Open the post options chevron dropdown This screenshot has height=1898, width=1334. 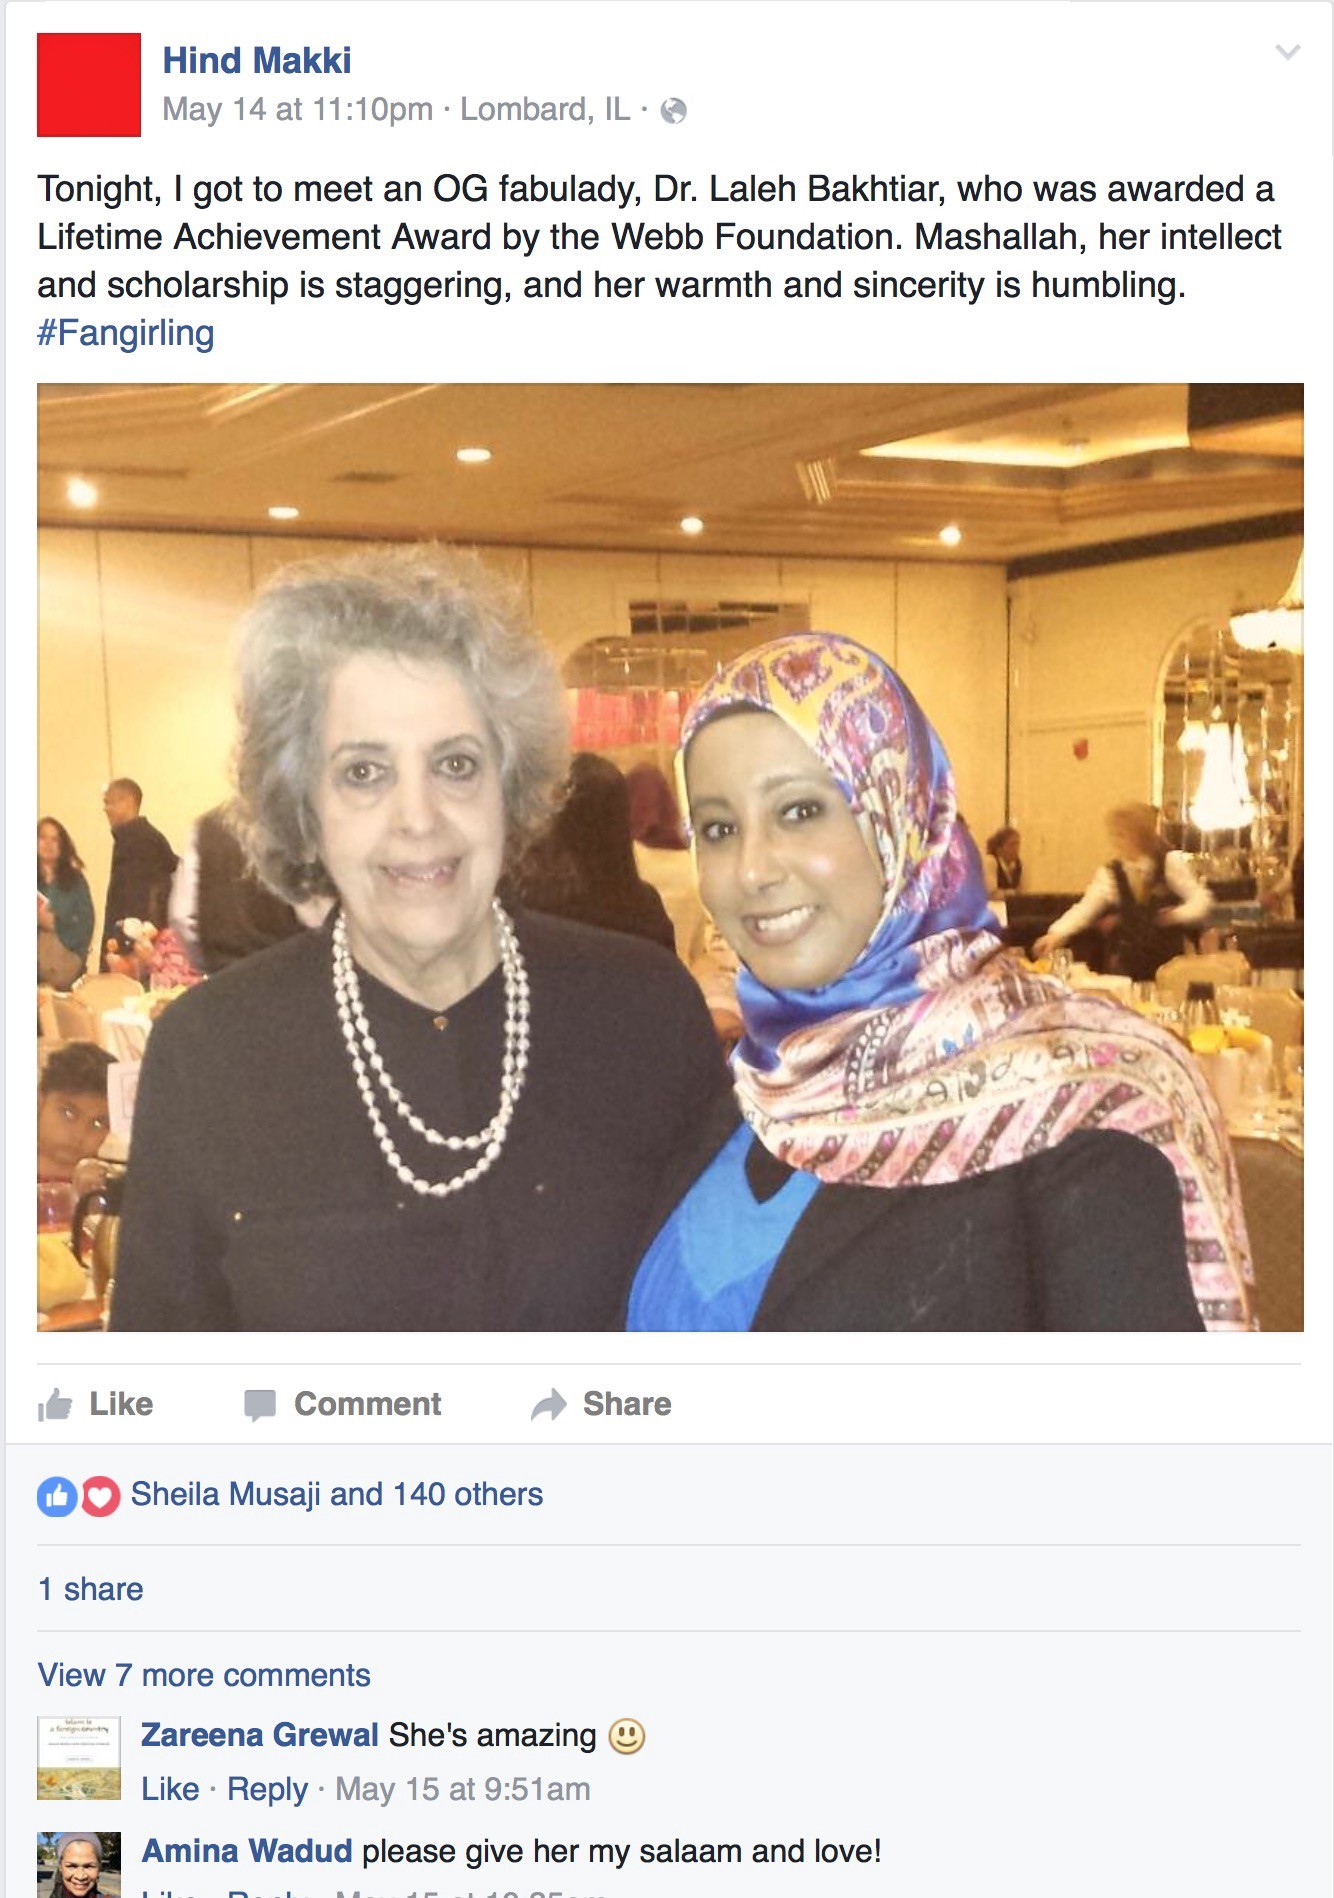(1288, 52)
